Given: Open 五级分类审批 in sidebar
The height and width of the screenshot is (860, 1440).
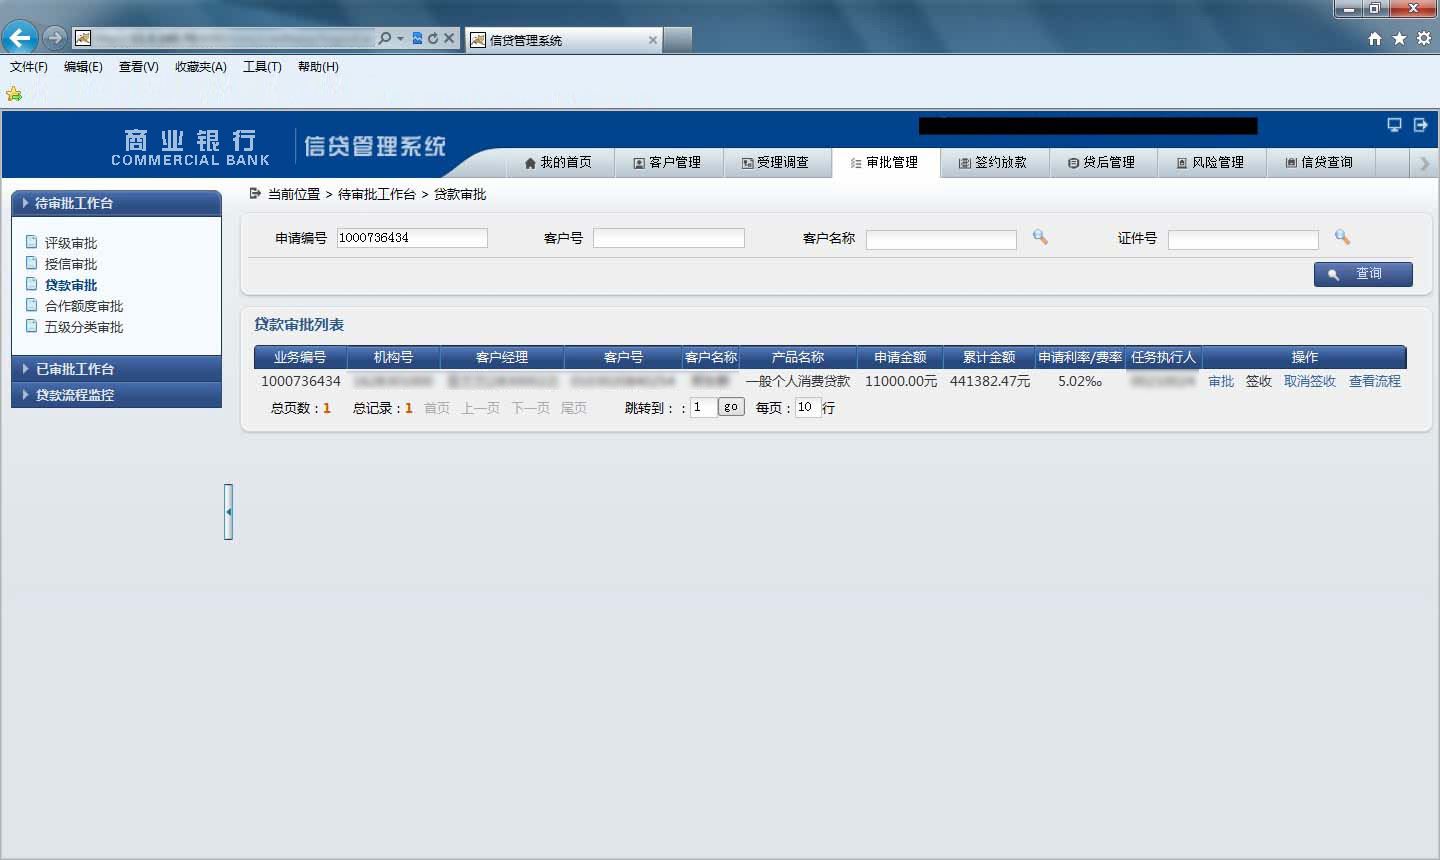Looking at the screenshot, I should click(84, 327).
